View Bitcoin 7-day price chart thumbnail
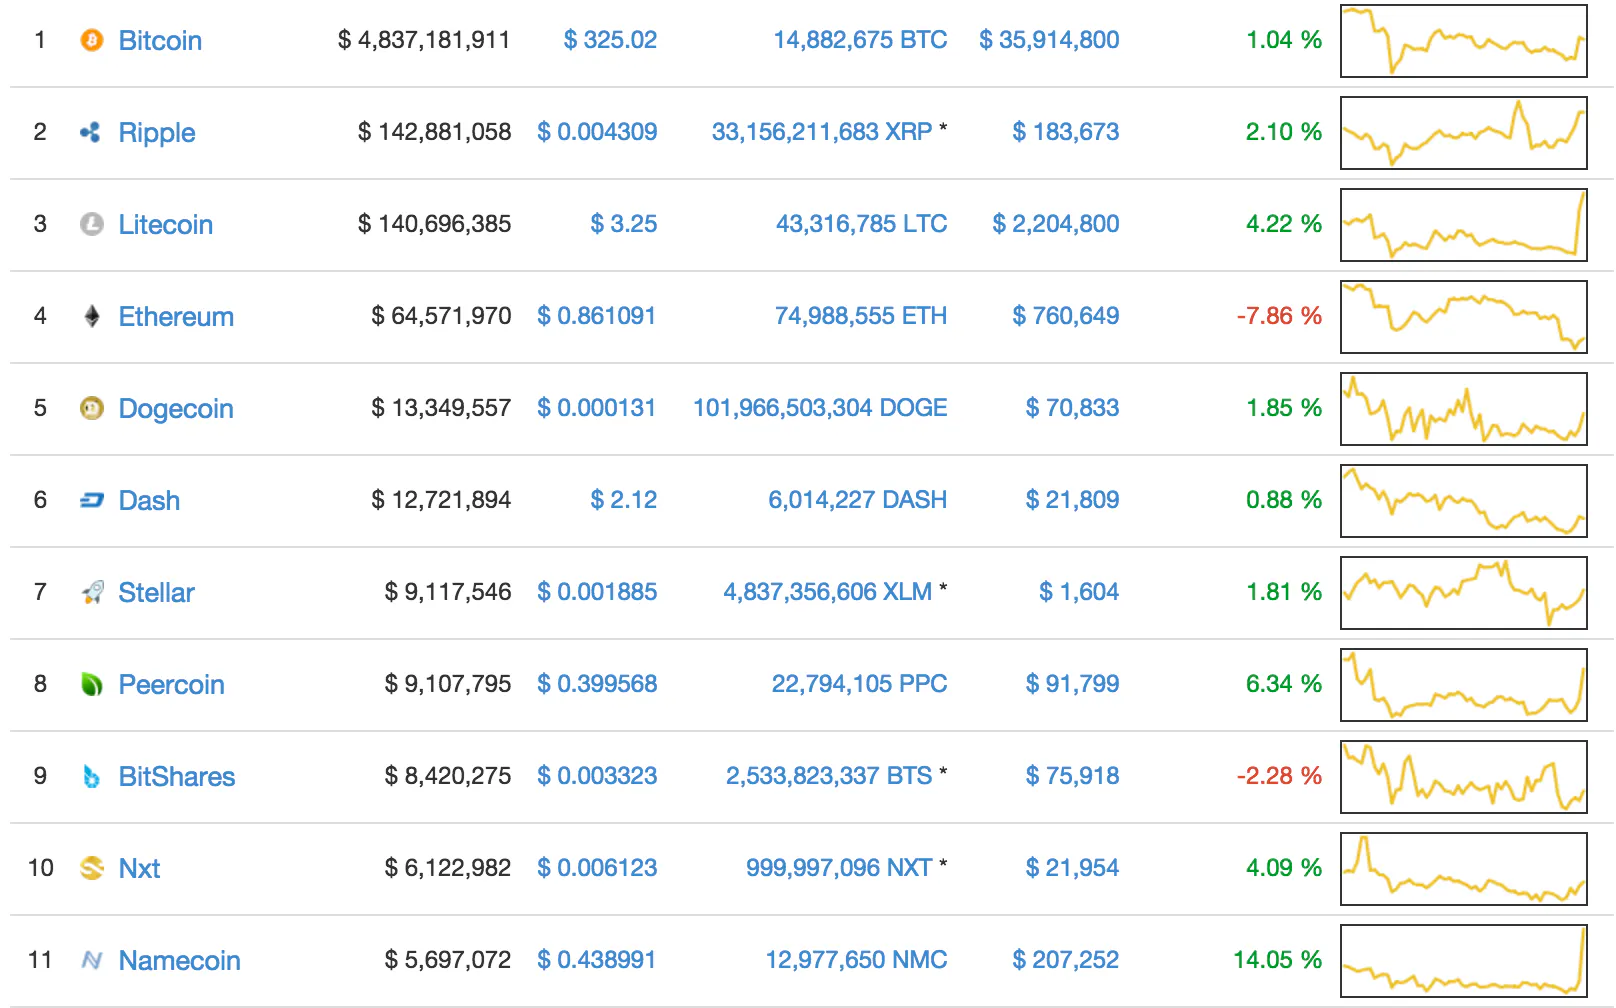 [1464, 41]
